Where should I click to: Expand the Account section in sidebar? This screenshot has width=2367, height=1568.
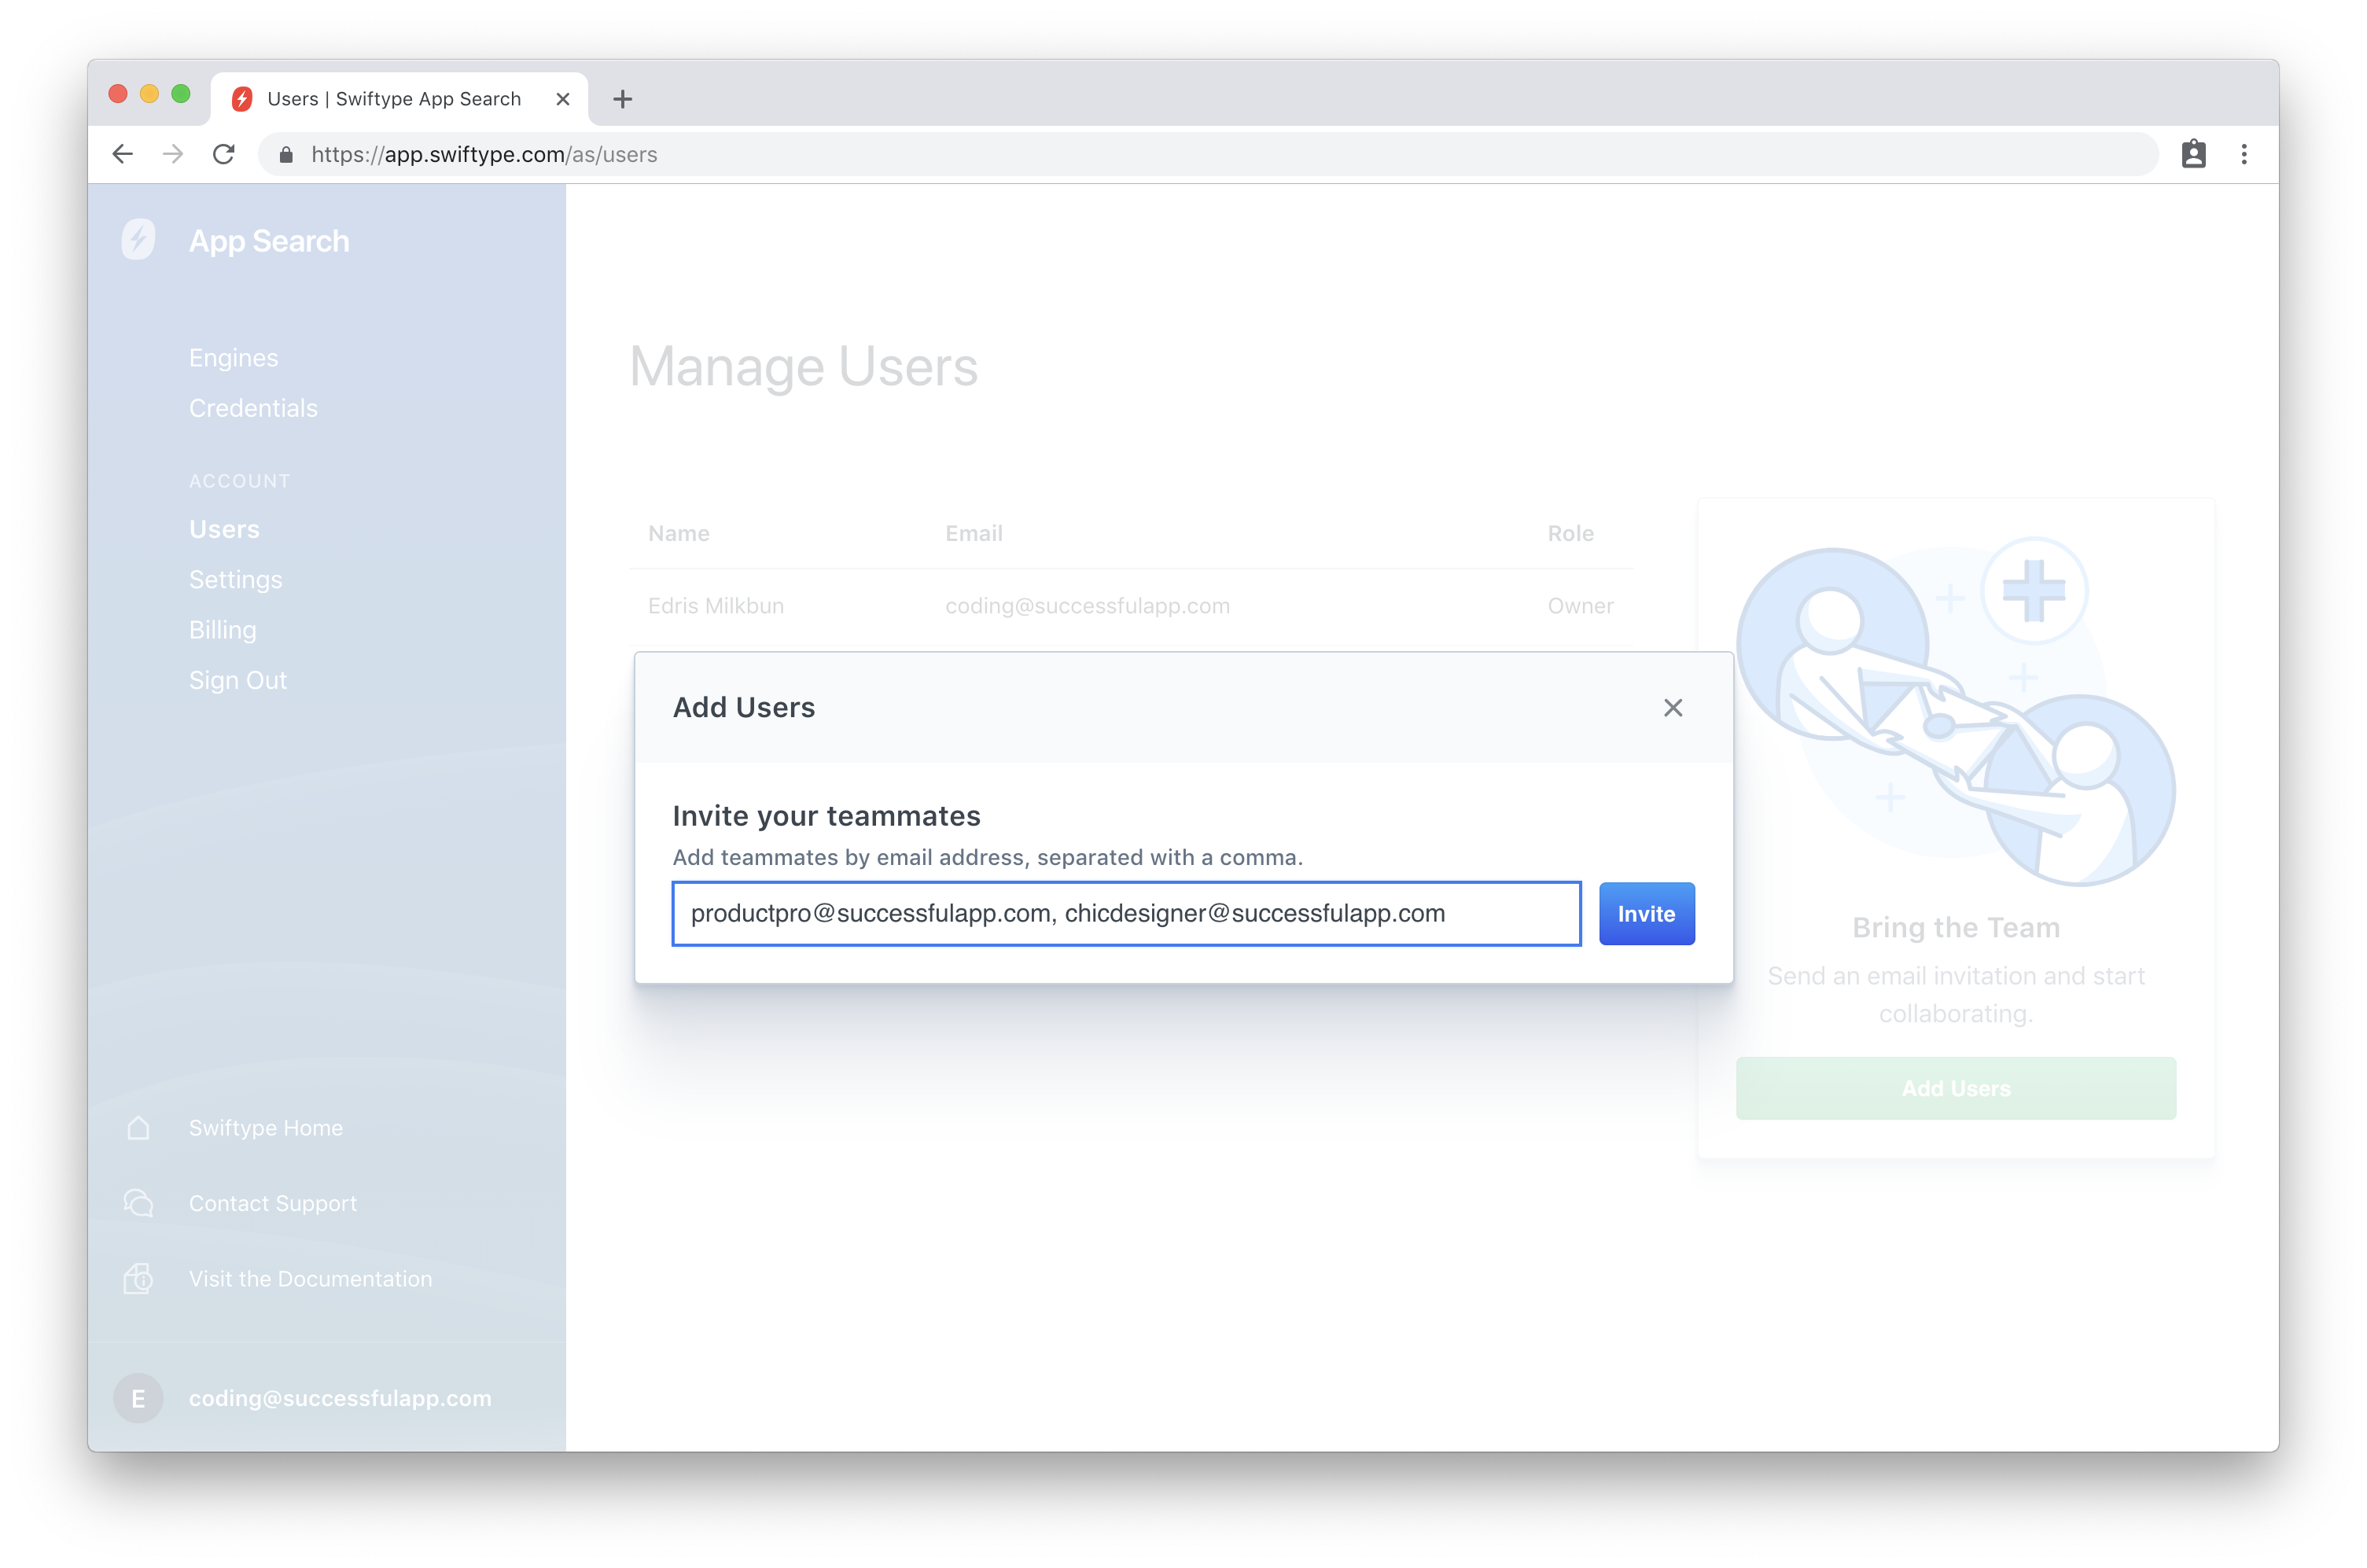[240, 480]
